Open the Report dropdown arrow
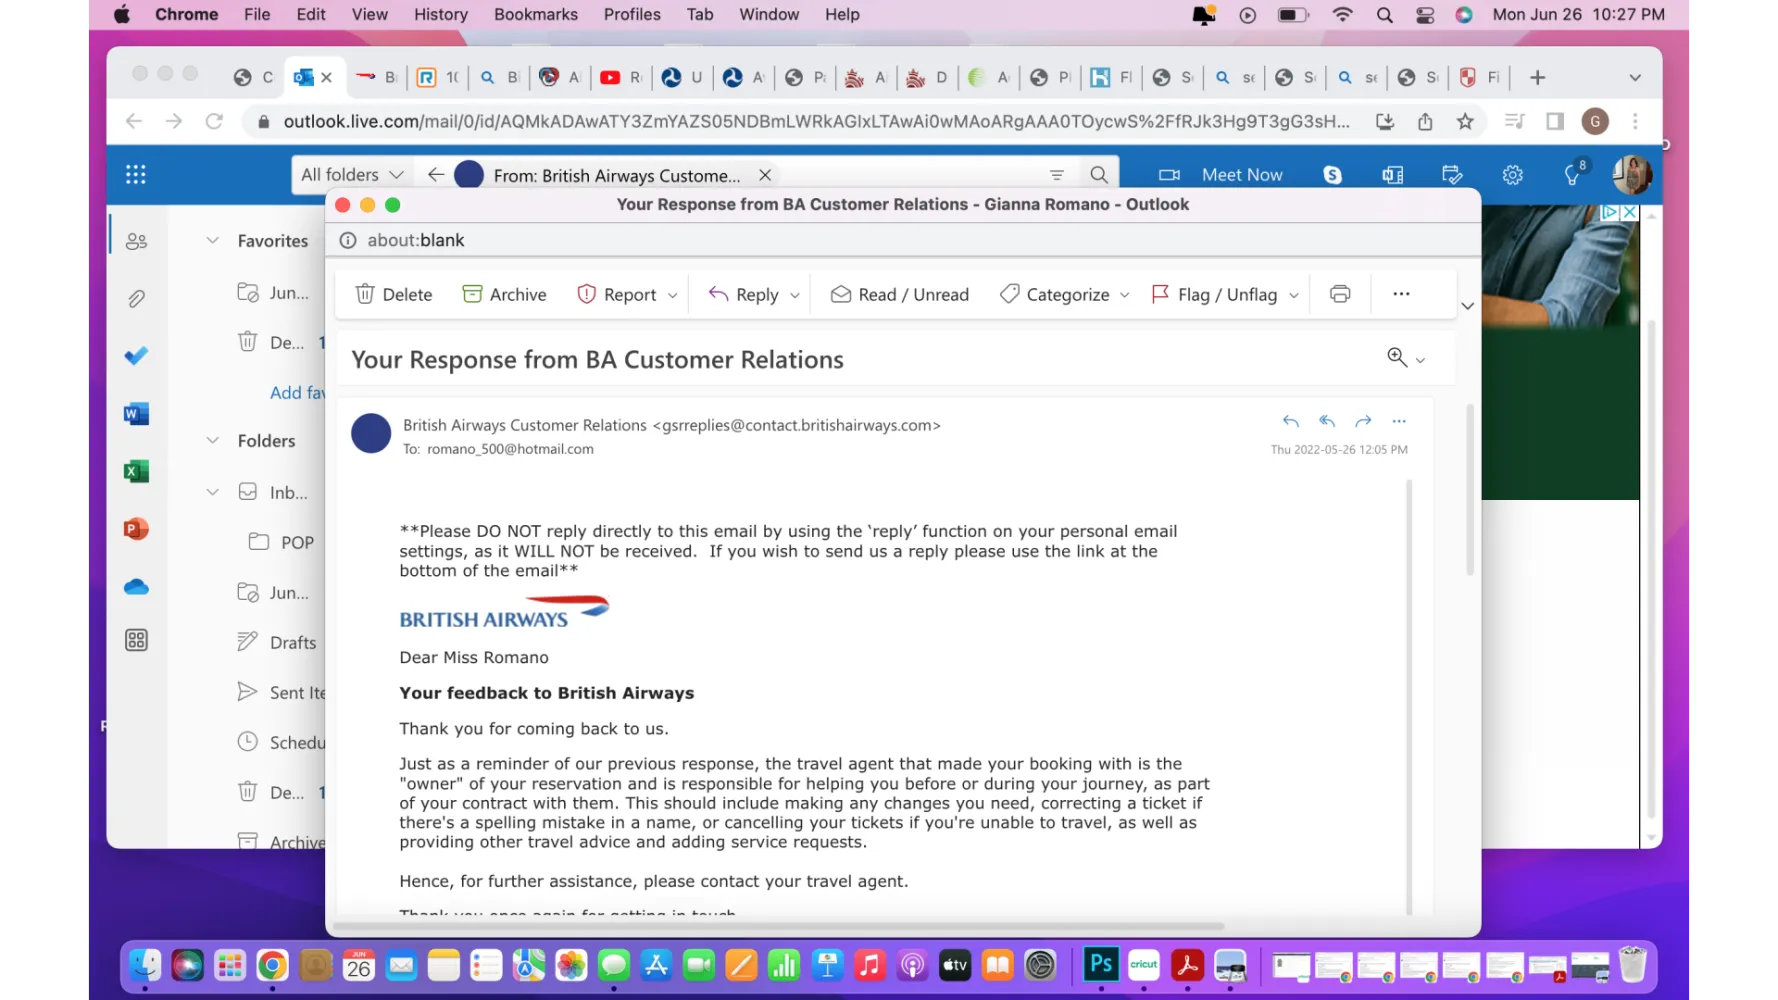1778x1000 pixels. [x=673, y=295]
